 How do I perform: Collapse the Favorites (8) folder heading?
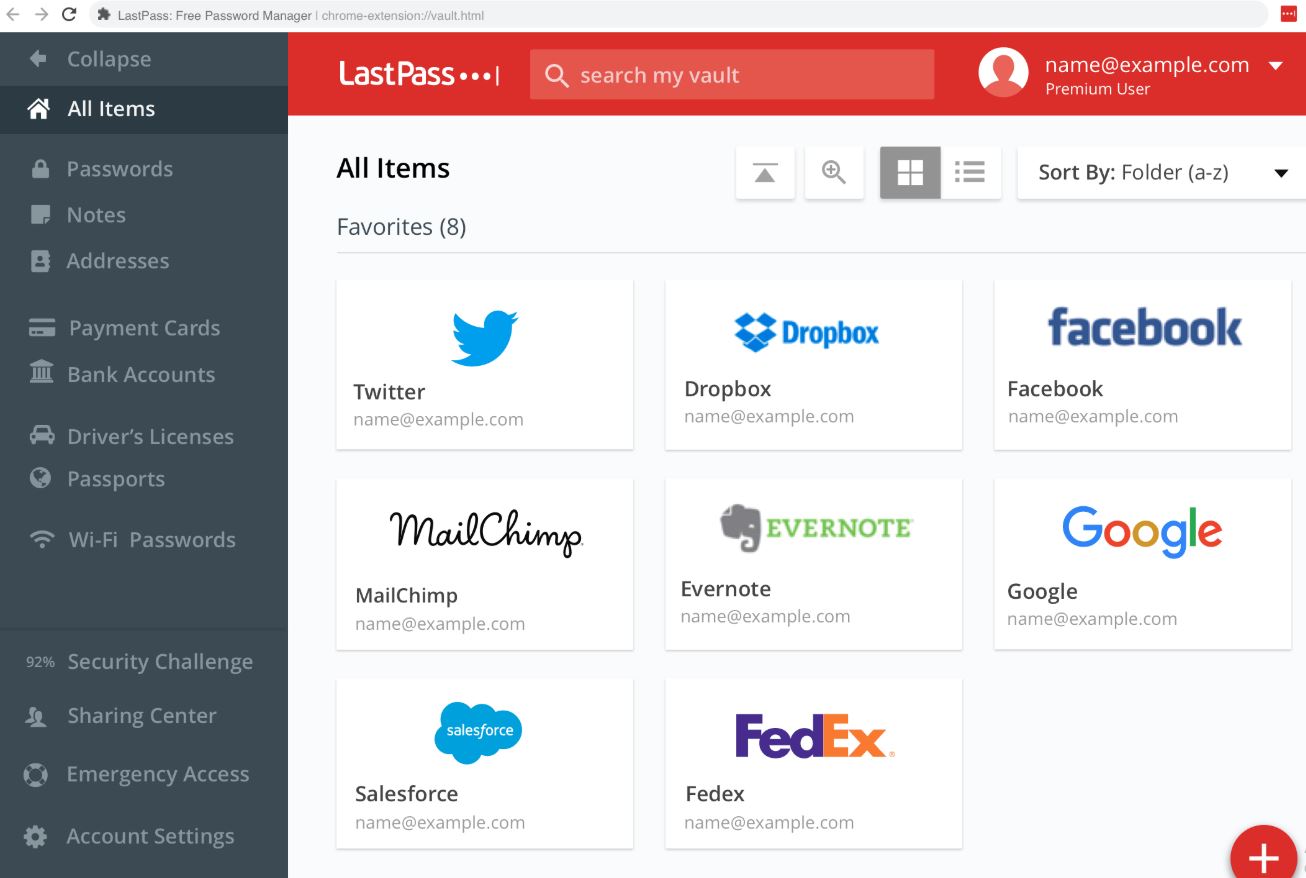coord(401,227)
